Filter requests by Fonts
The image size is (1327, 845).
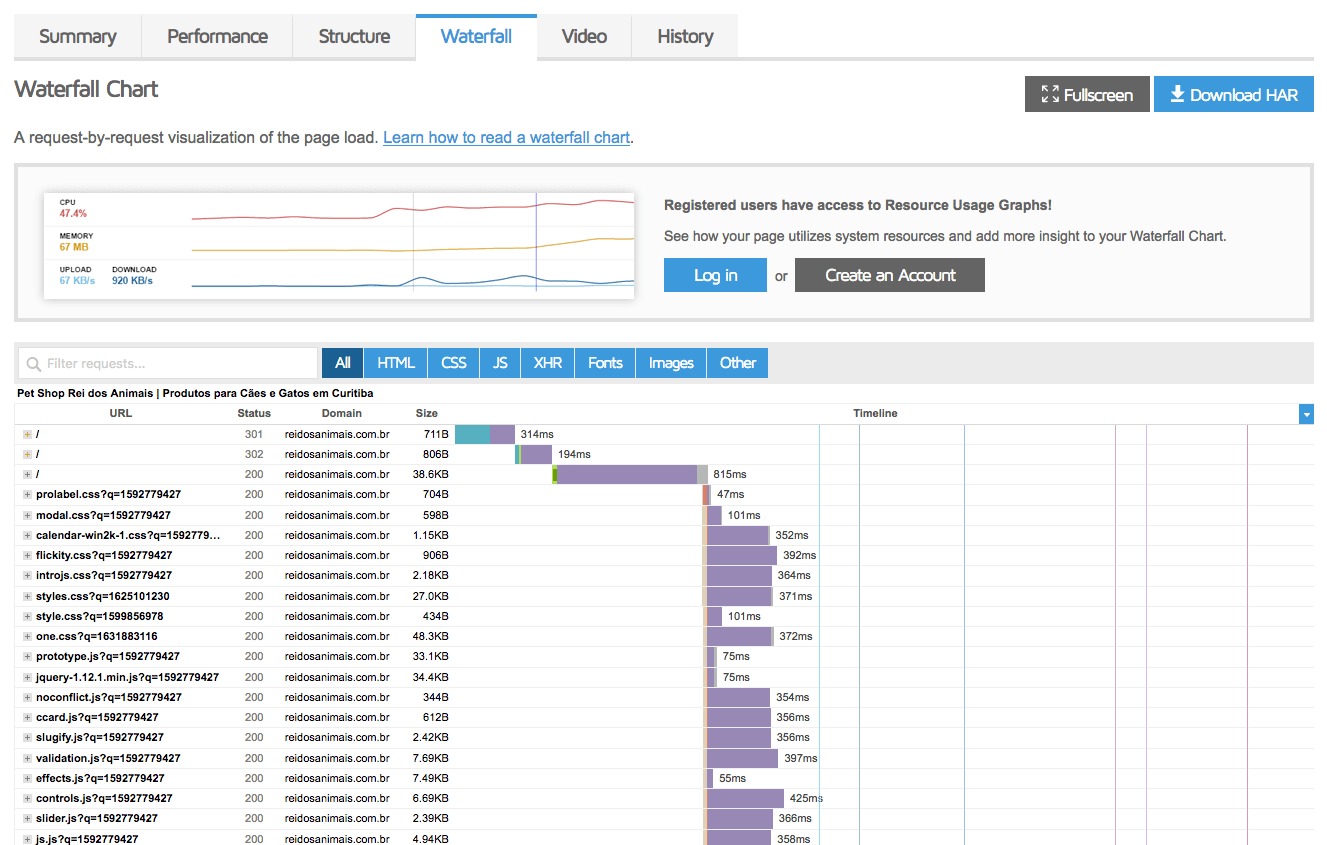(x=605, y=363)
